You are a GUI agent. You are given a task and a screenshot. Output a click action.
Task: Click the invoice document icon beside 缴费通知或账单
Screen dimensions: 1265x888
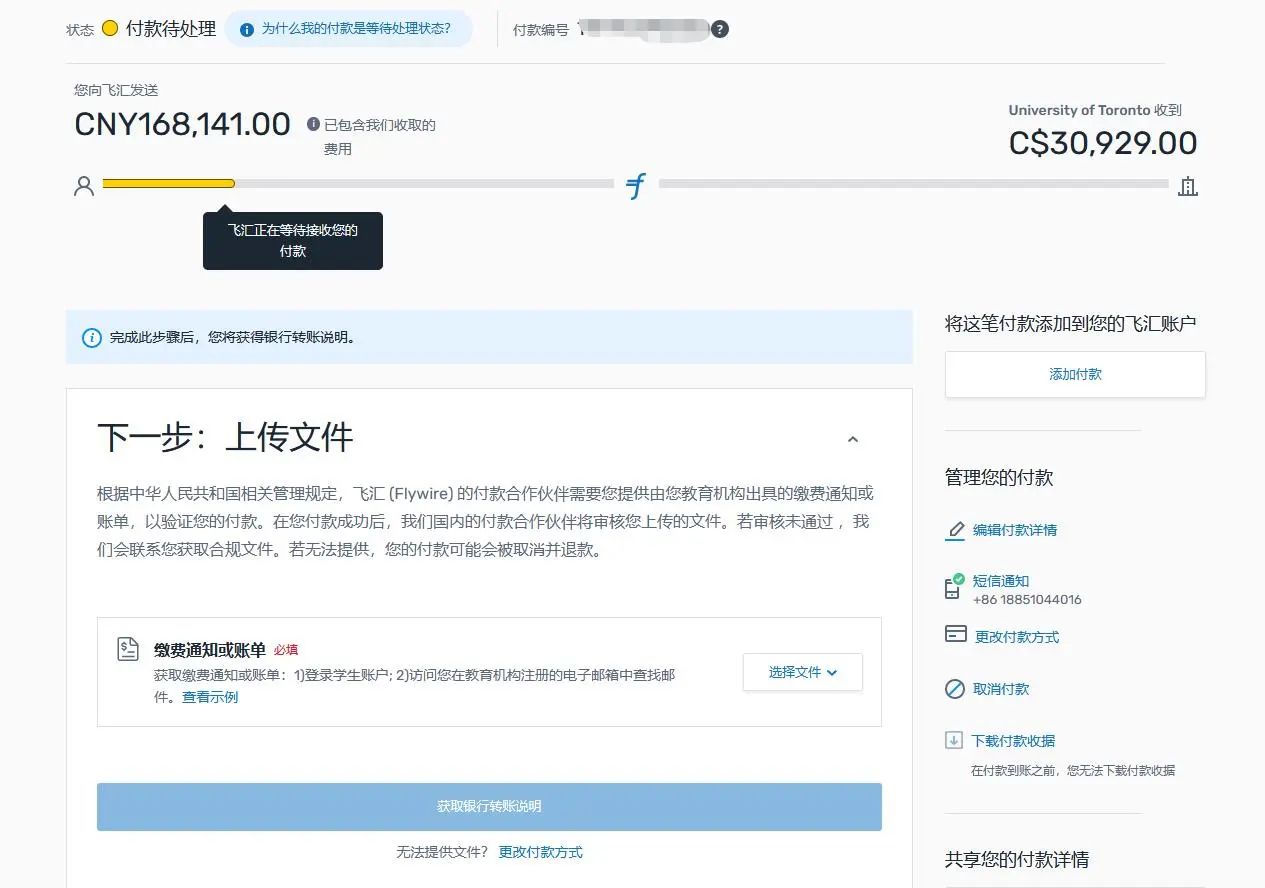(127, 649)
